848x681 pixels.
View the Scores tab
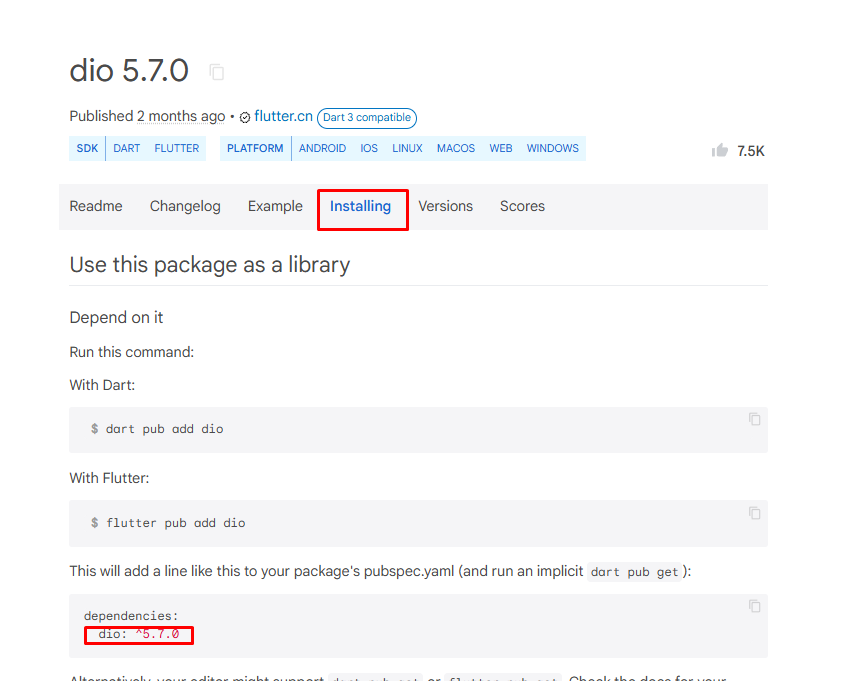(x=522, y=206)
